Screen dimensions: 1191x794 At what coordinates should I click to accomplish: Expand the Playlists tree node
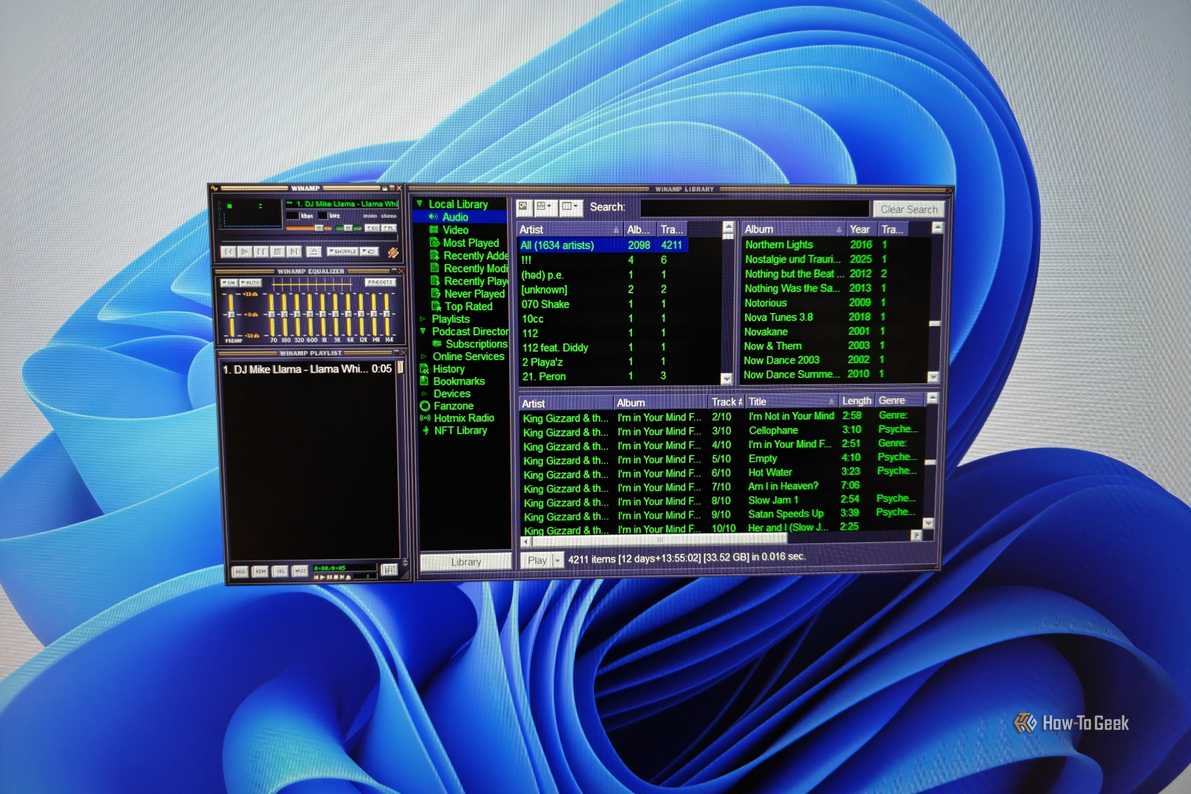click(423, 319)
